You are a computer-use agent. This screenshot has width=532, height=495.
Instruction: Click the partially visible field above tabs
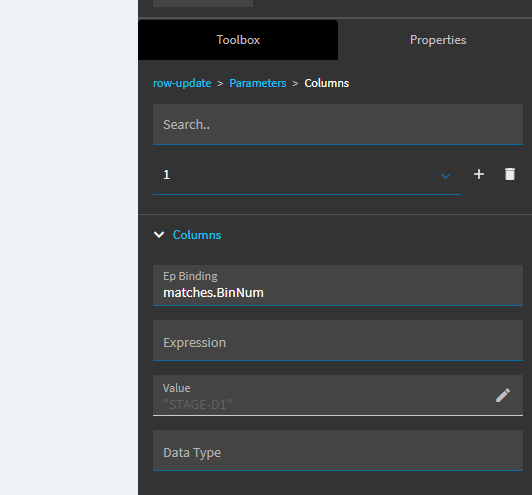pos(203,3)
